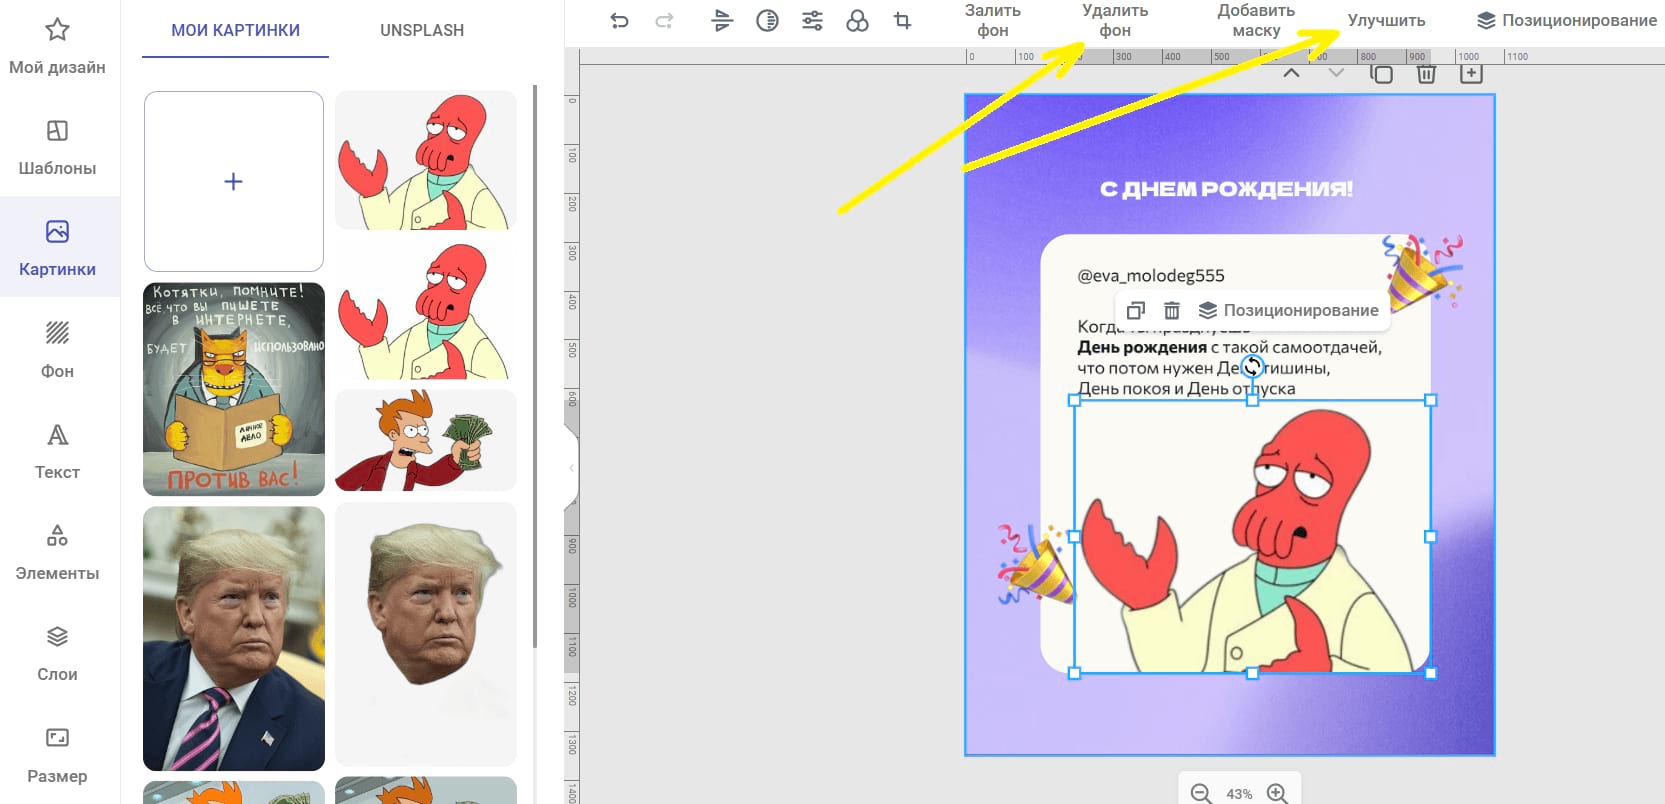The image size is (1665, 804).
Task: Open the Мой дизайн section
Action: tap(57, 47)
